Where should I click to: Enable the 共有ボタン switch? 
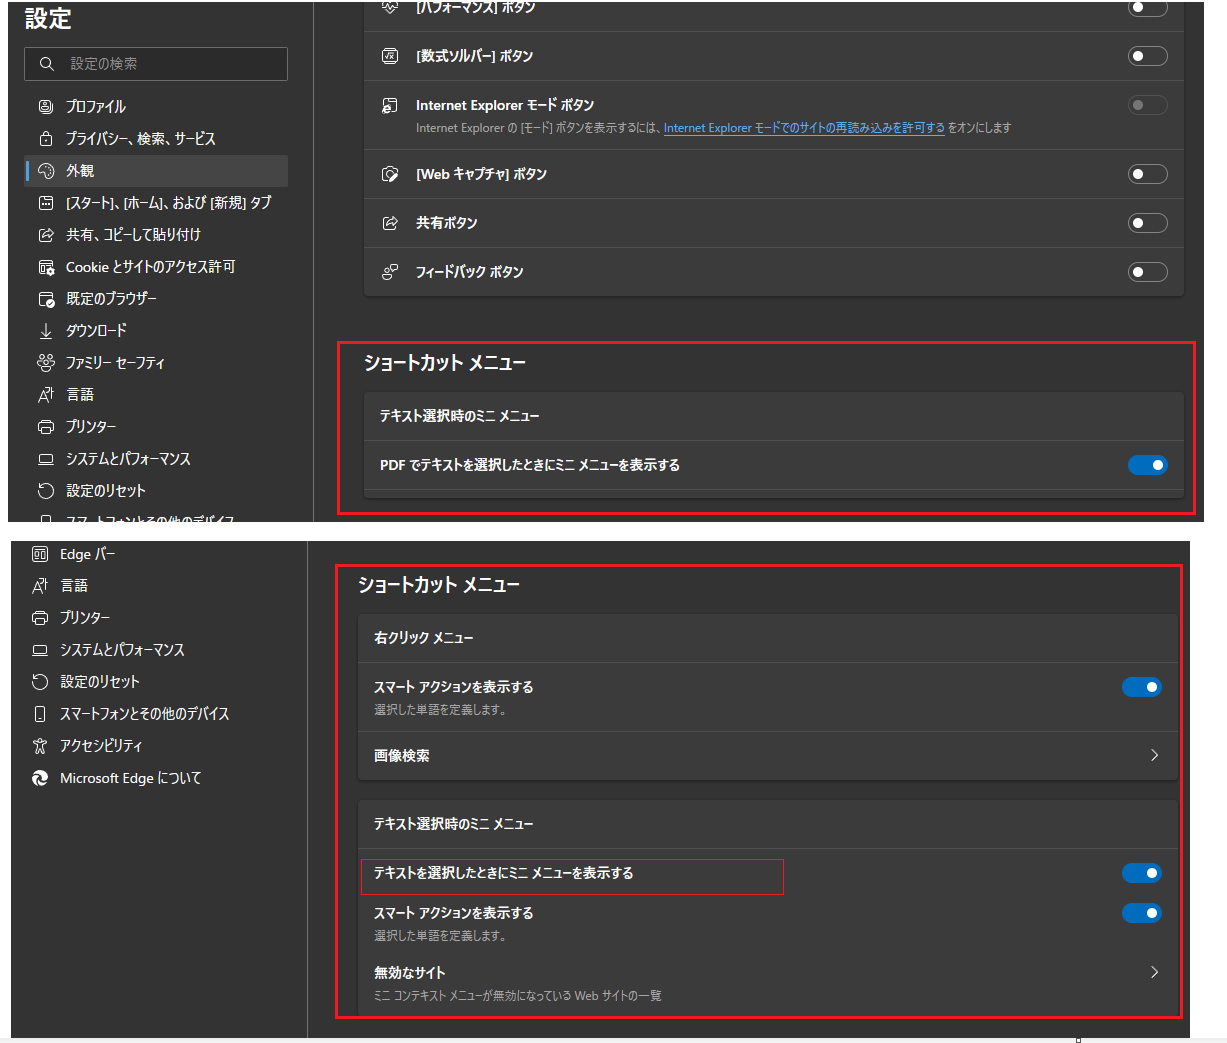pos(1148,223)
